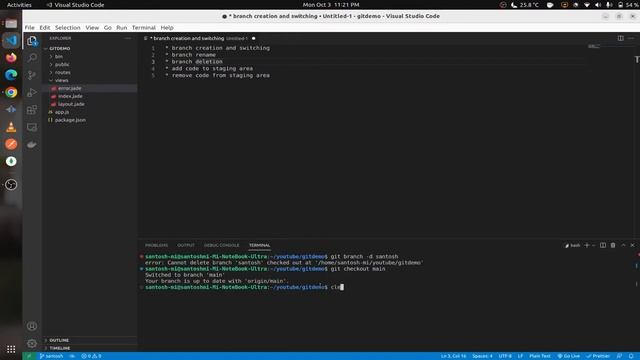Open the Selection menu

pos(67,28)
